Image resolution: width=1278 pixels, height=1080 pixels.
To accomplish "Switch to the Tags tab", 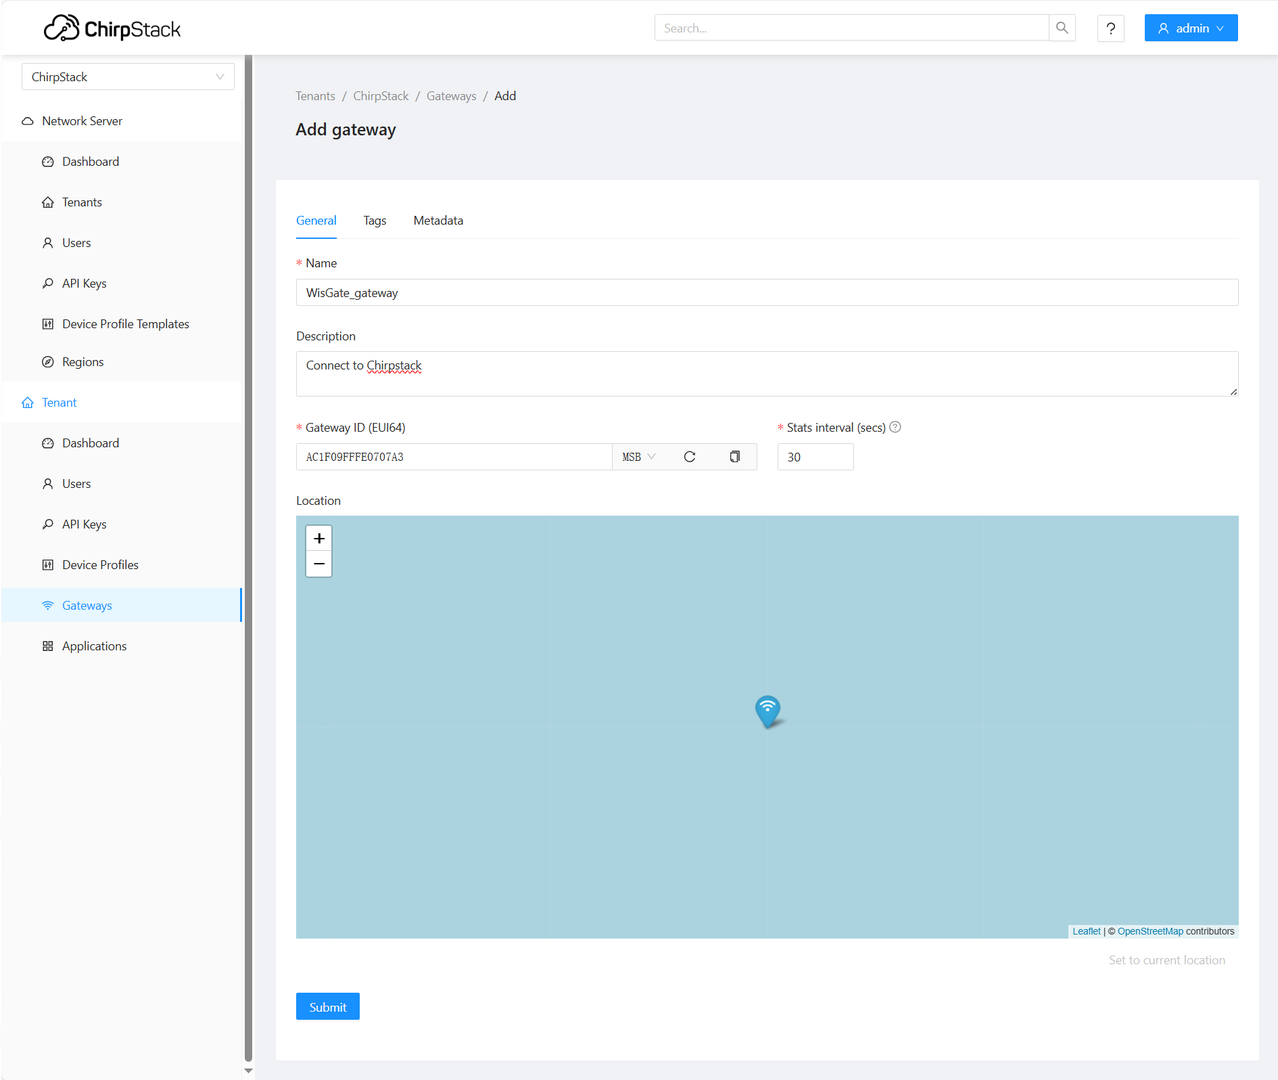I will (x=375, y=221).
